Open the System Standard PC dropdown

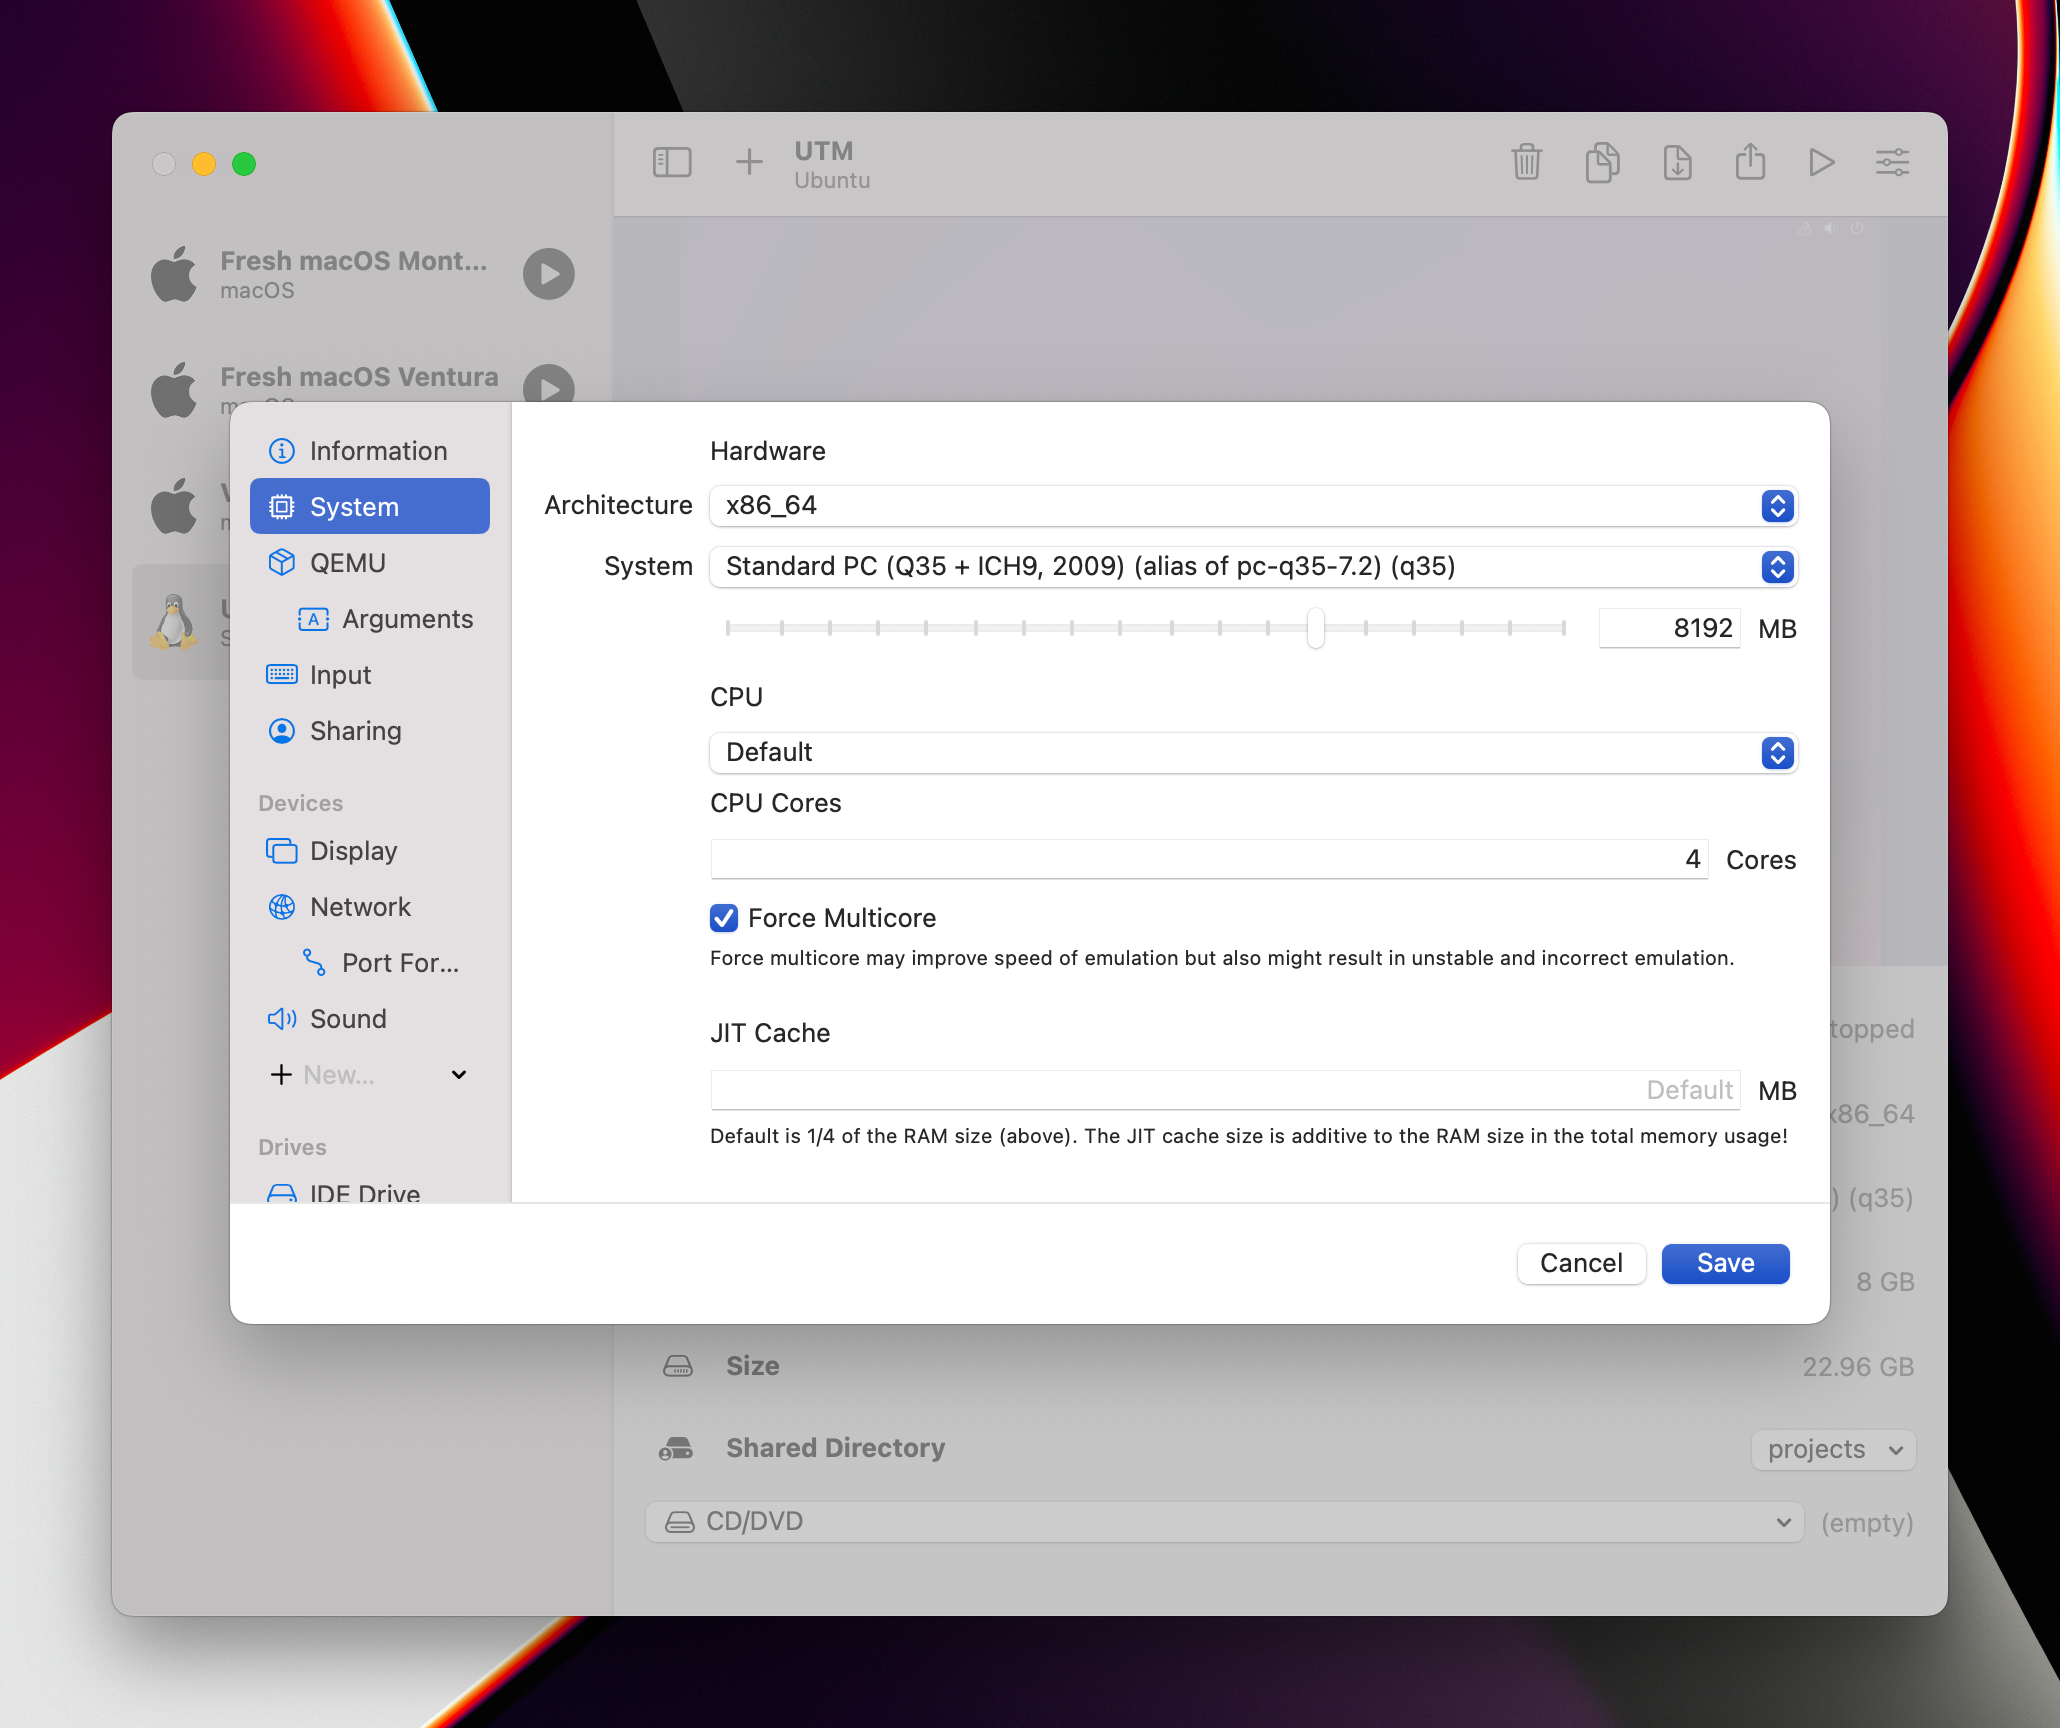(x=1253, y=567)
